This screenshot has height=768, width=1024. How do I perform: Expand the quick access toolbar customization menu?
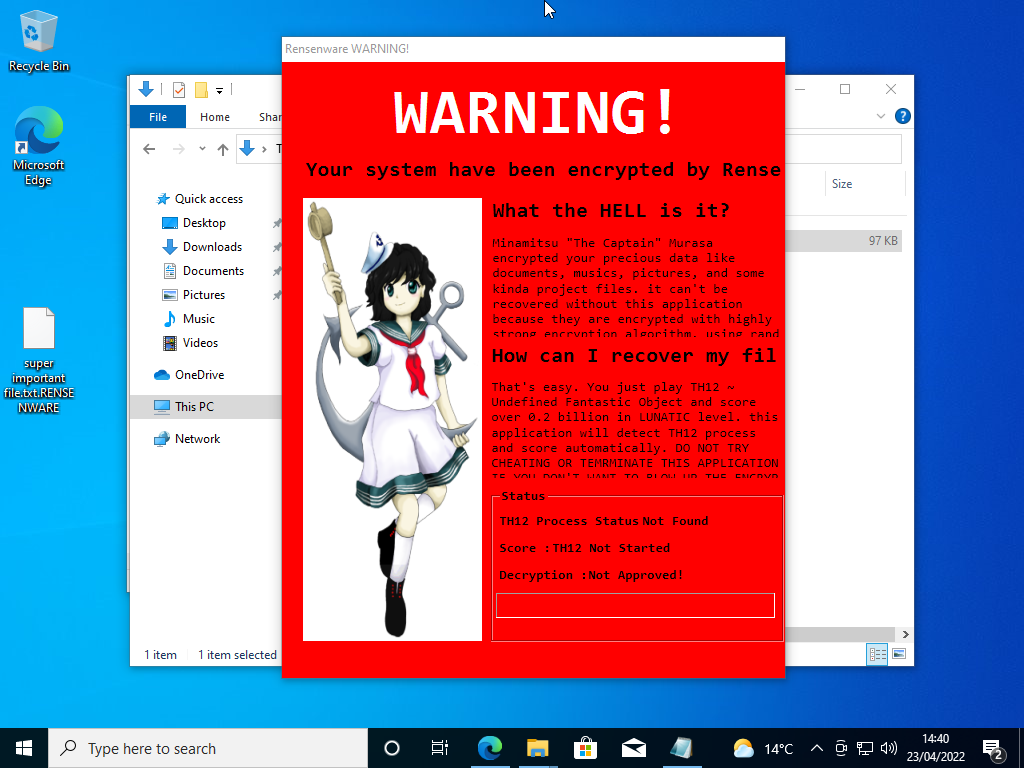click(x=222, y=89)
